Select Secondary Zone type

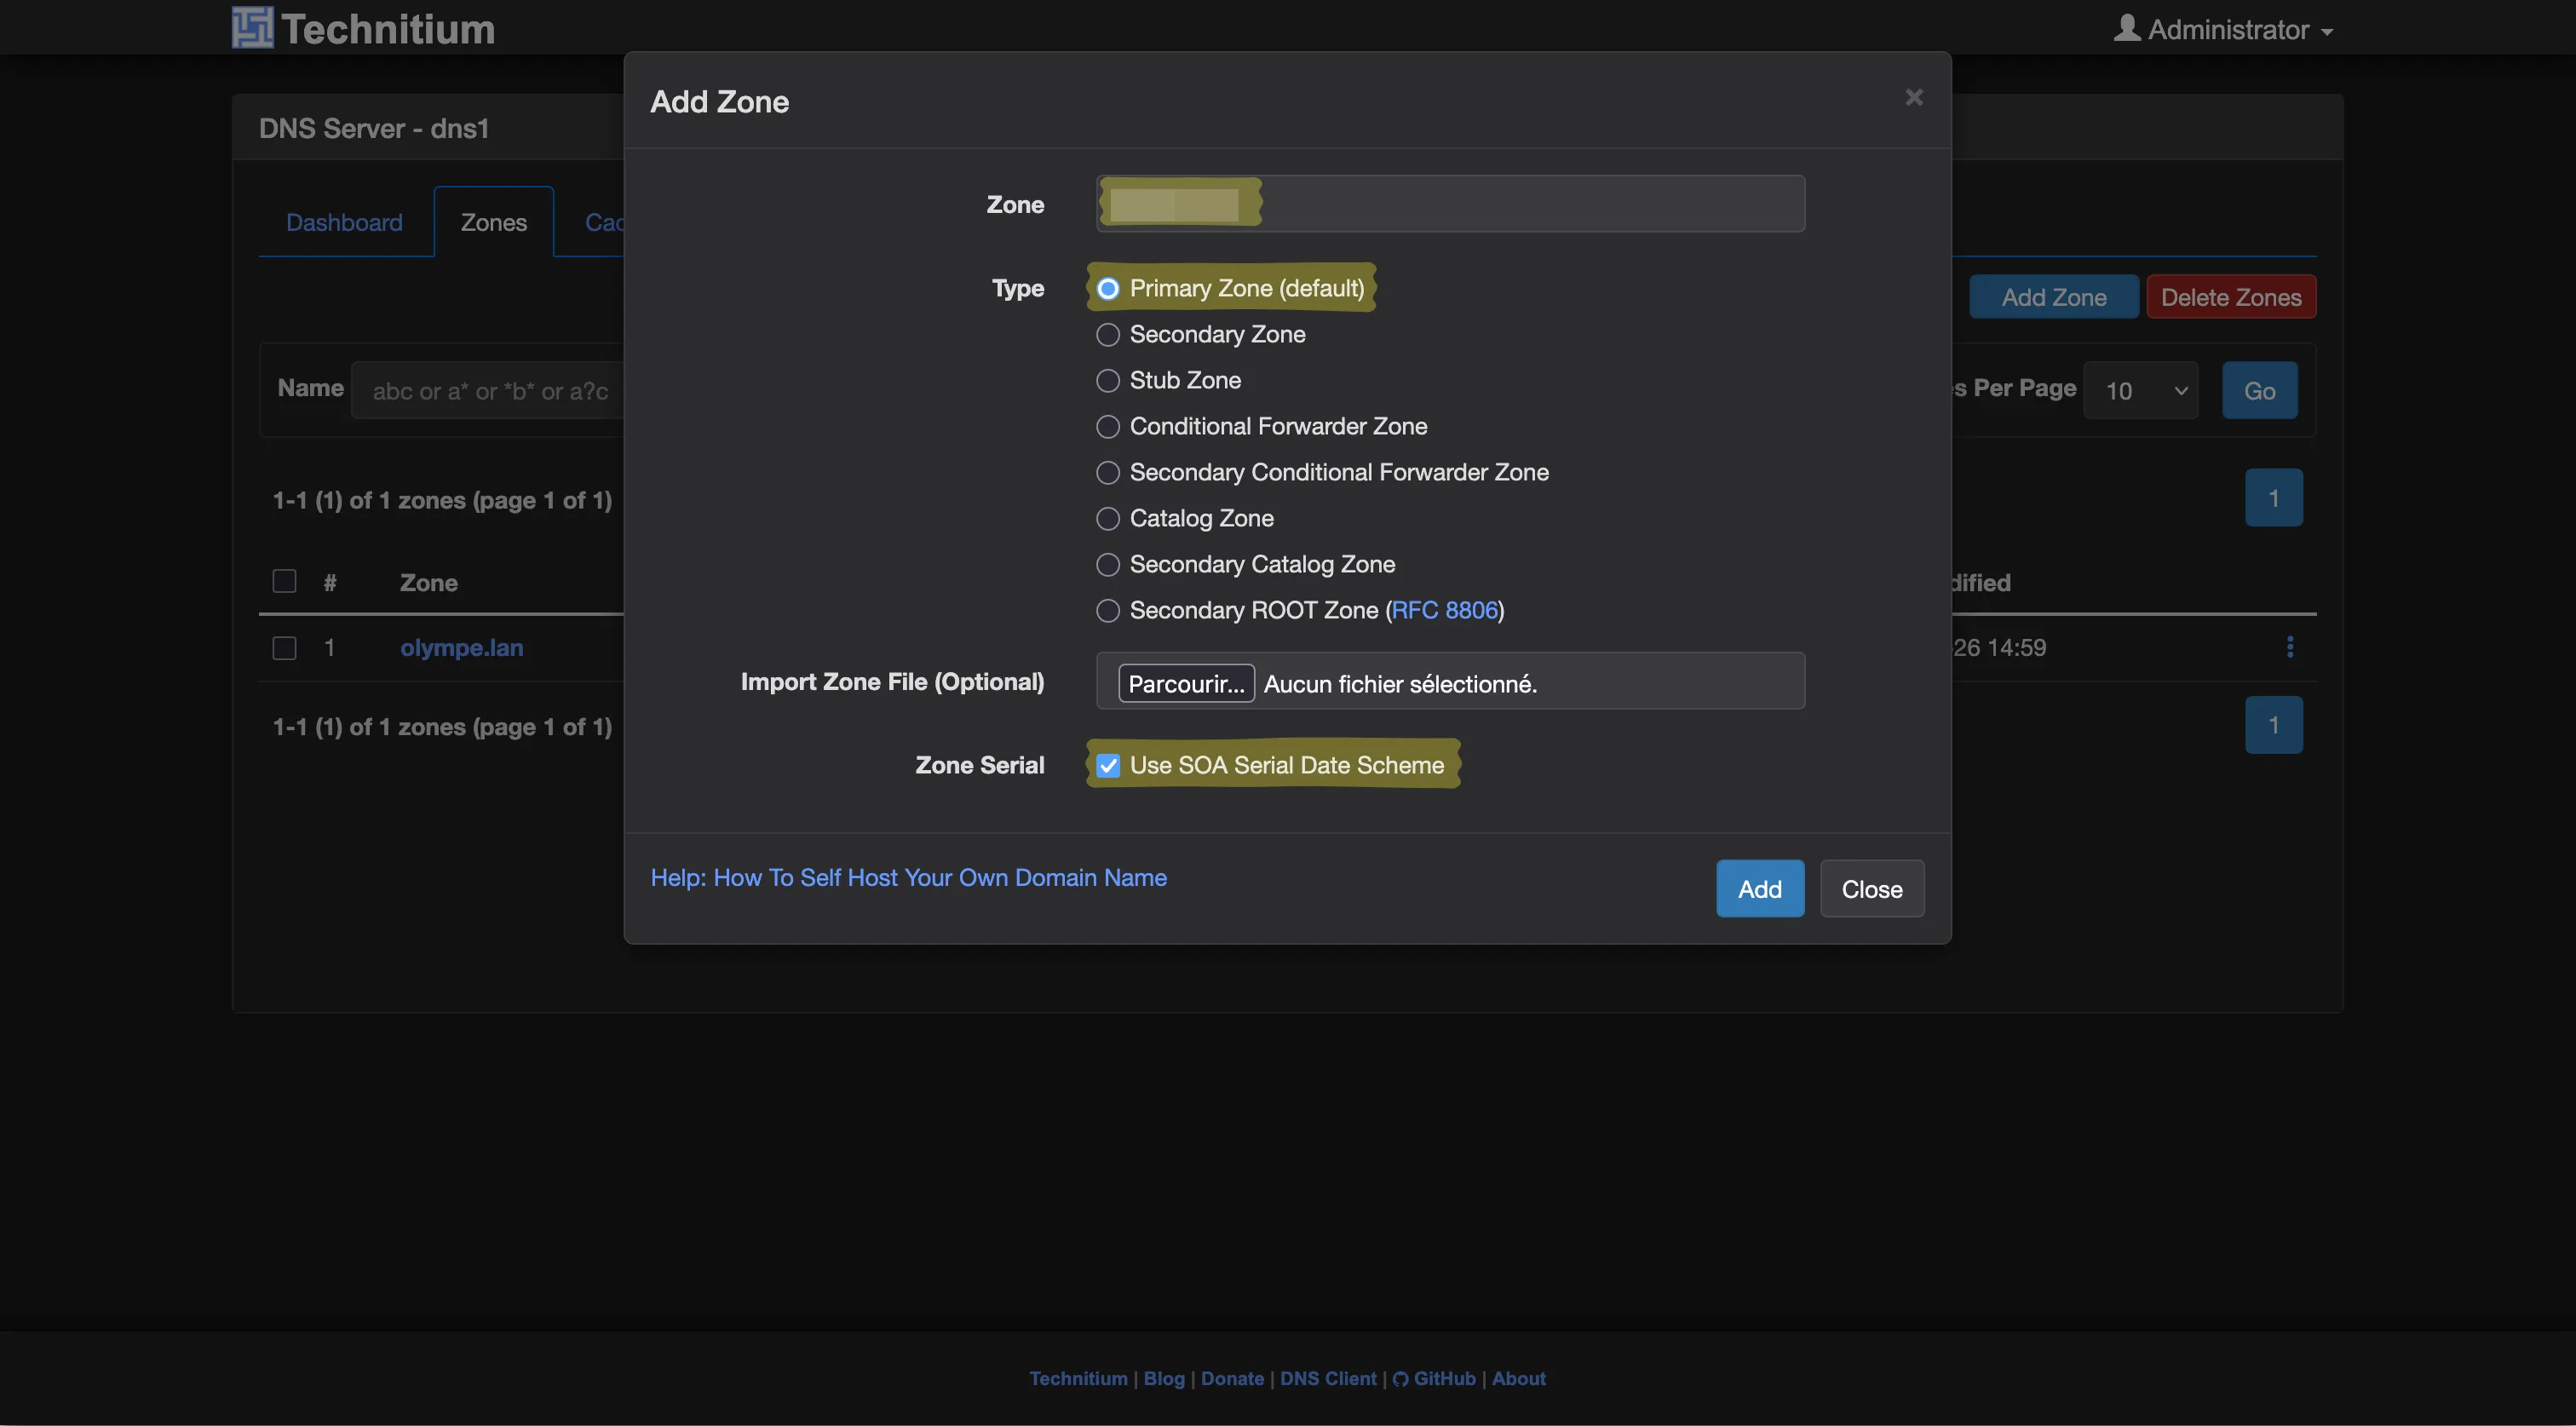coord(1107,335)
